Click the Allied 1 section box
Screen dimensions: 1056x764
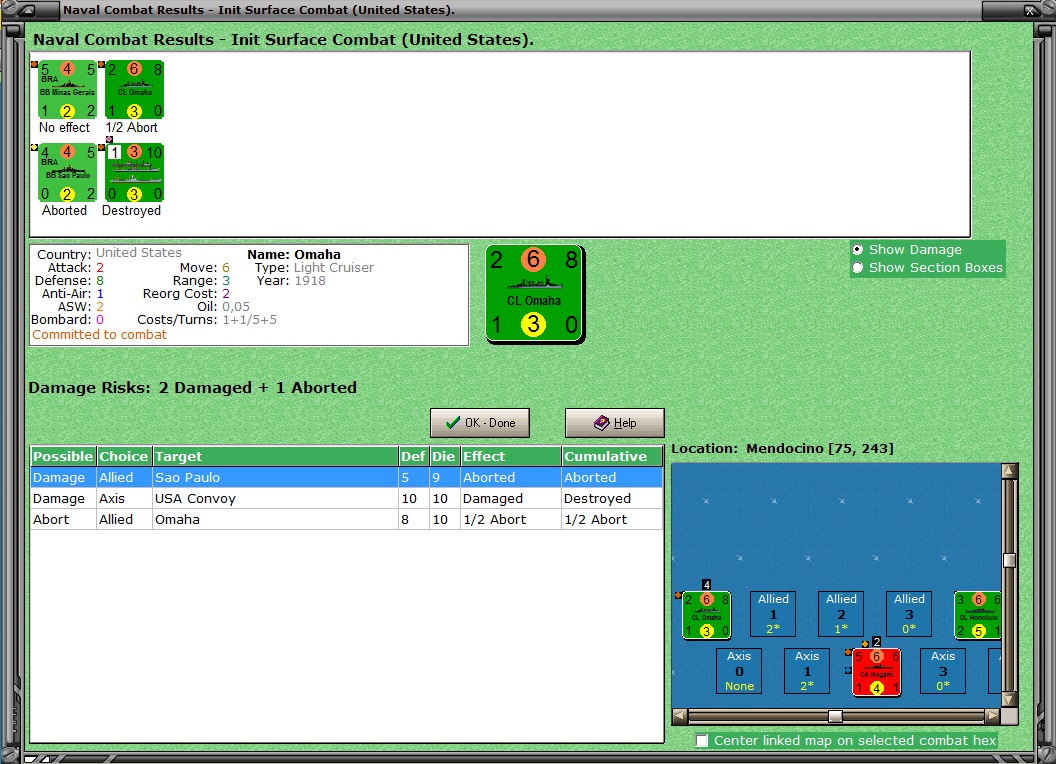pos(773,614)
